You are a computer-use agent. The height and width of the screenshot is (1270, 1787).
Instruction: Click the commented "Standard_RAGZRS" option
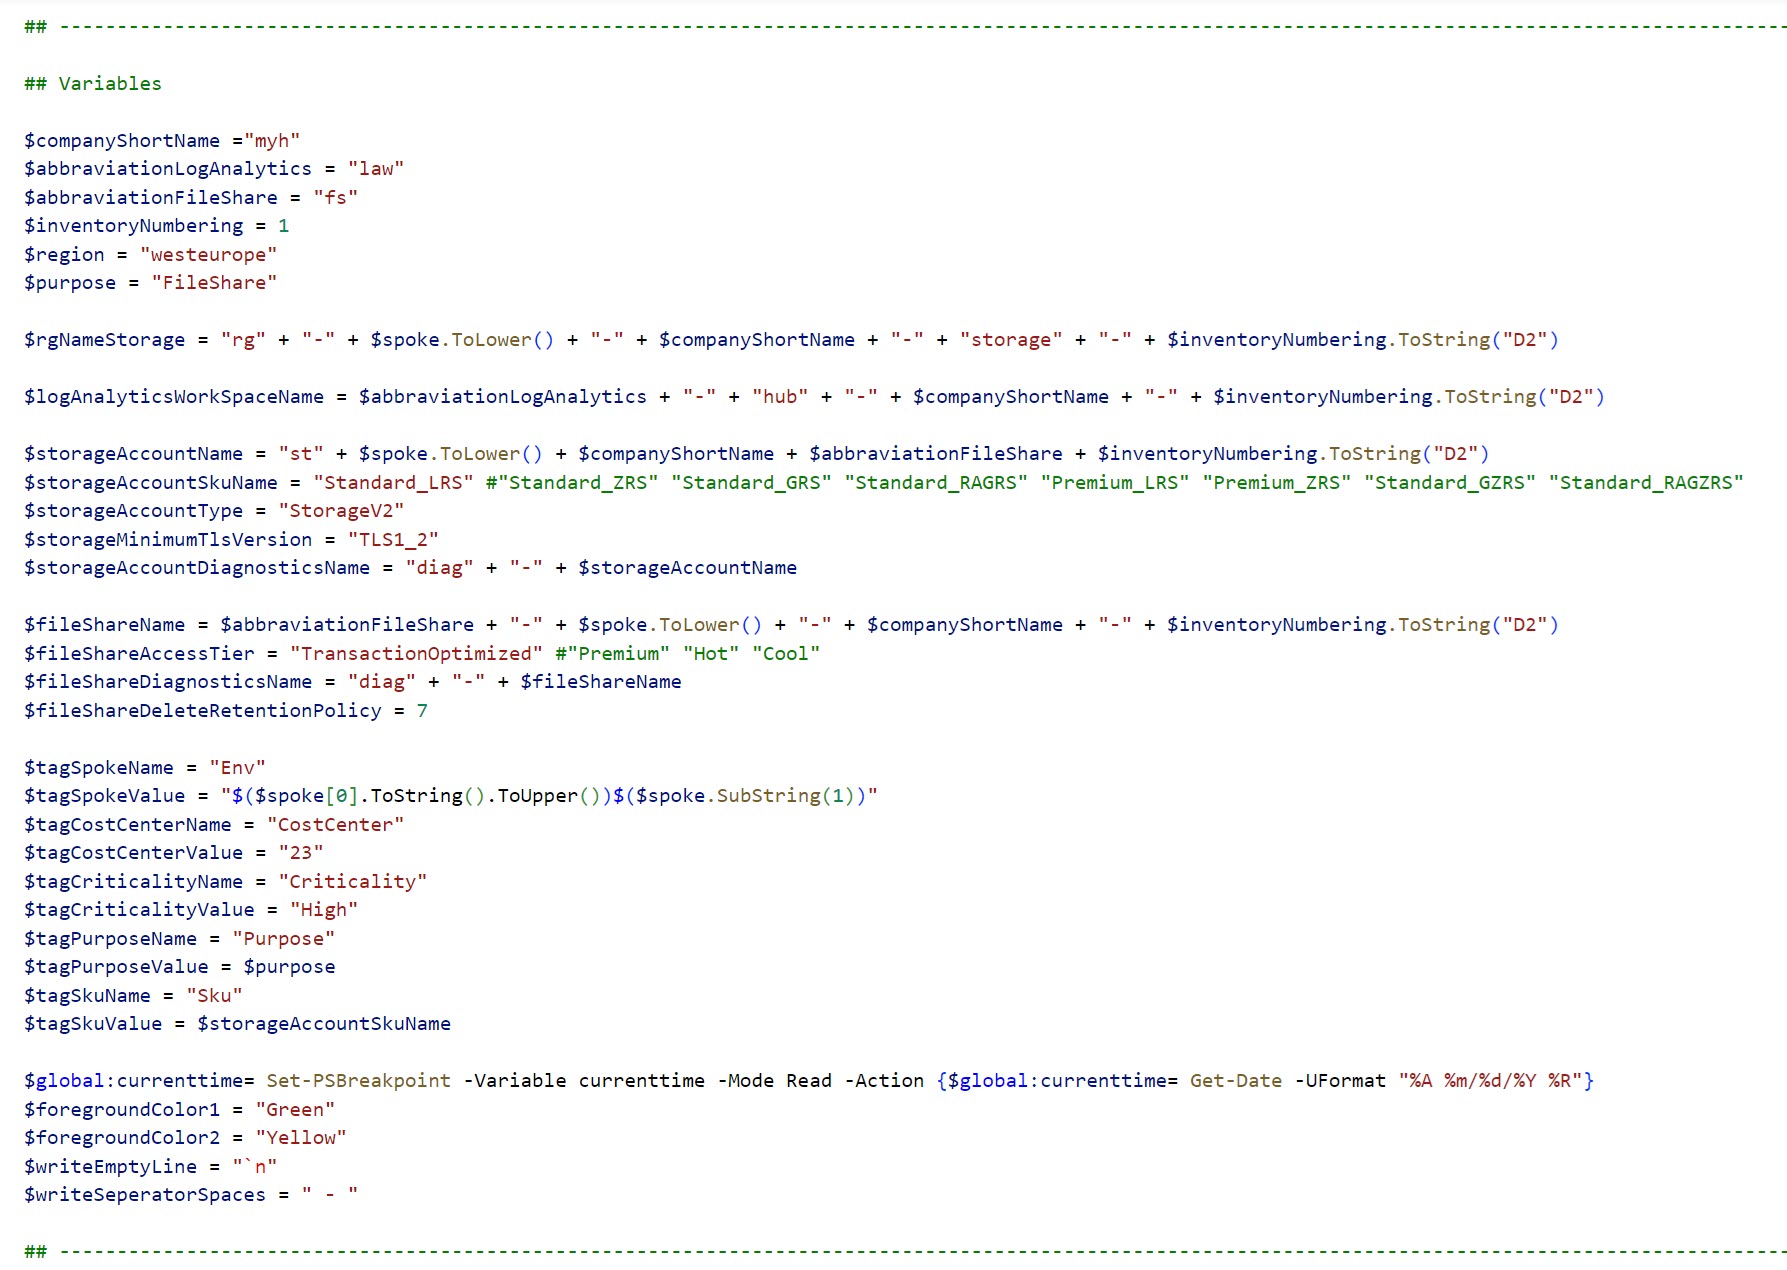[x=1646, y=483]
